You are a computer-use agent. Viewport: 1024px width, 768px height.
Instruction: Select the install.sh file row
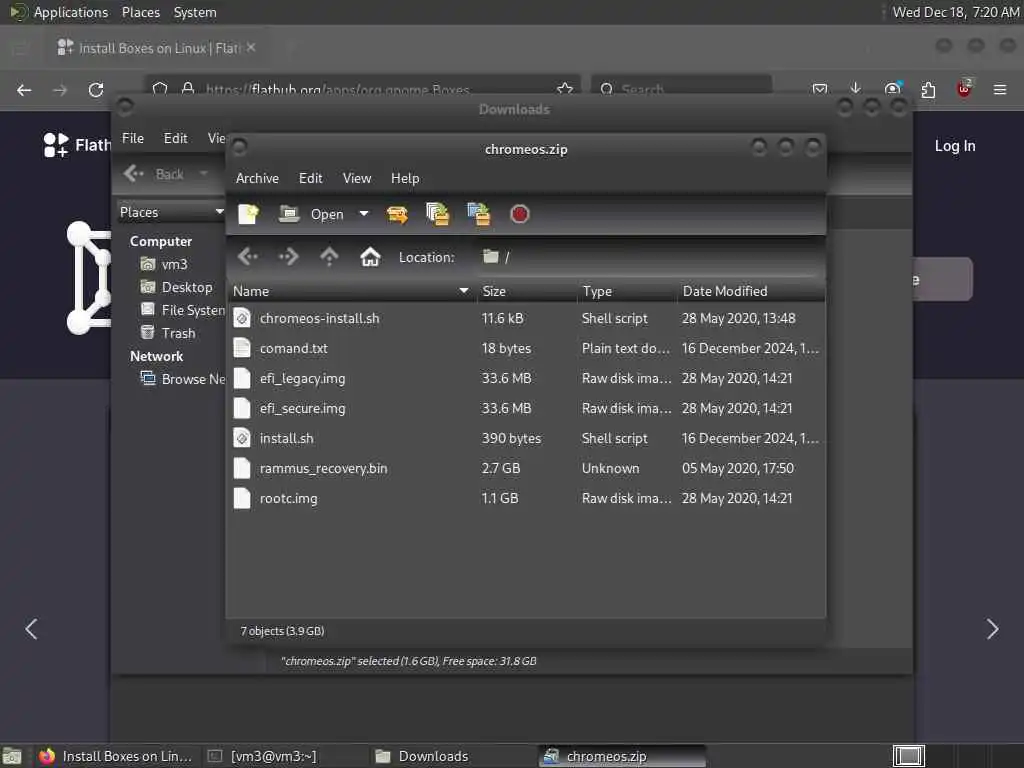click(526, 438)
